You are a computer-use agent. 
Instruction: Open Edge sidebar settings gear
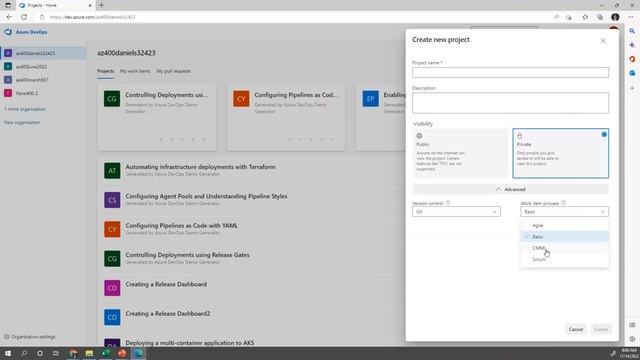pyautogui.click(x=632, y=339)
